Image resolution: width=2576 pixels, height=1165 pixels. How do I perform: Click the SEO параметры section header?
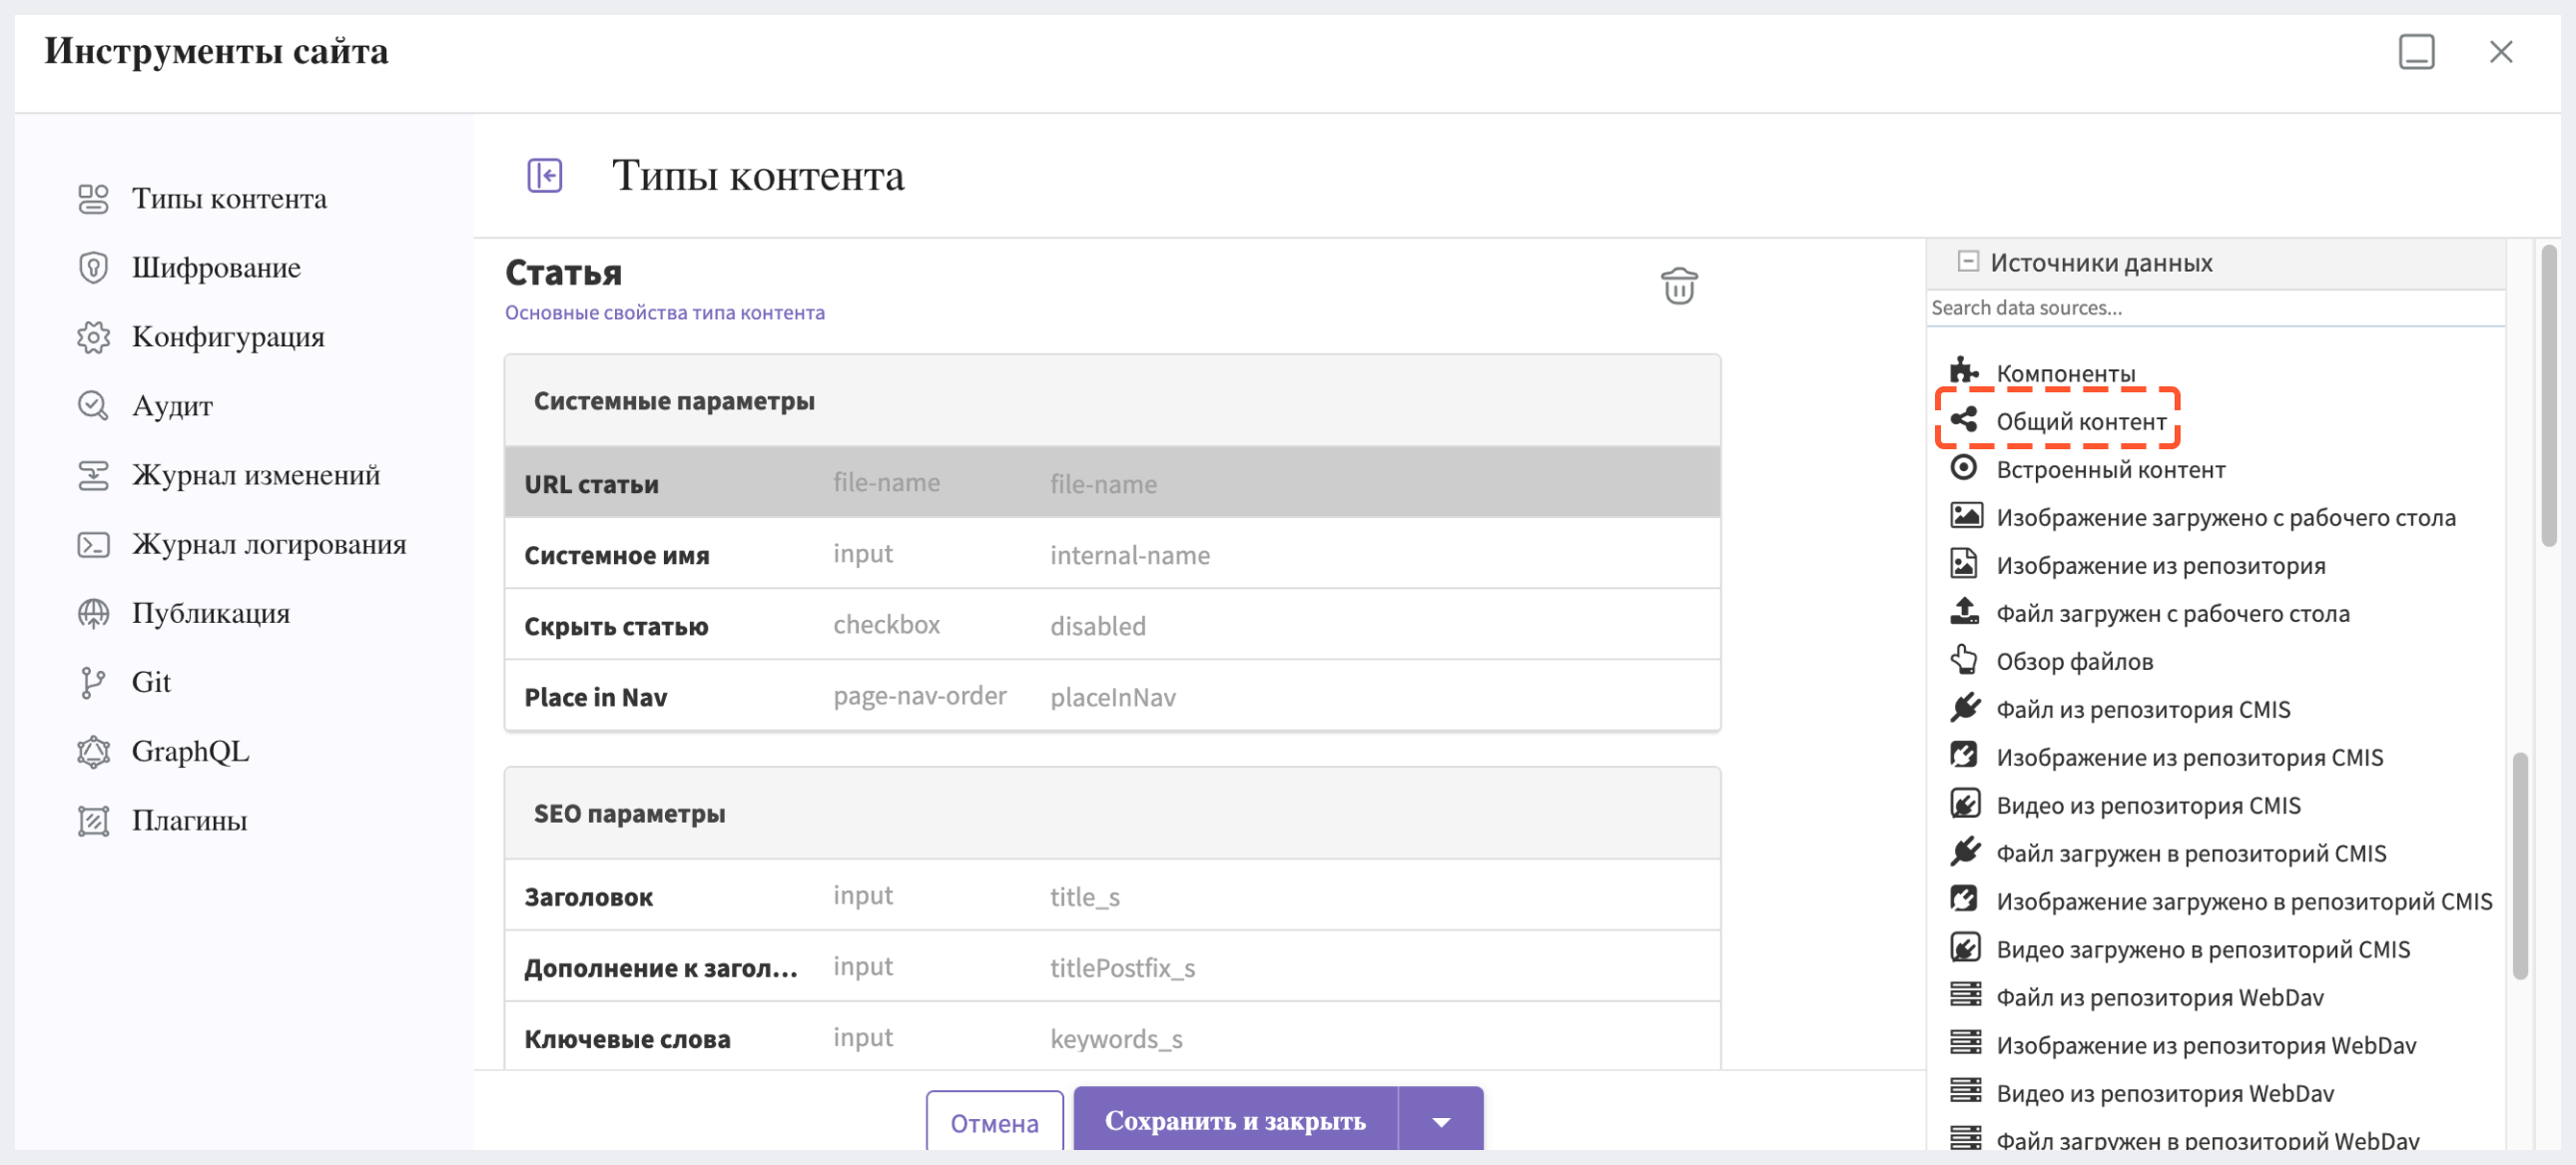click(x=1112, y=814)
